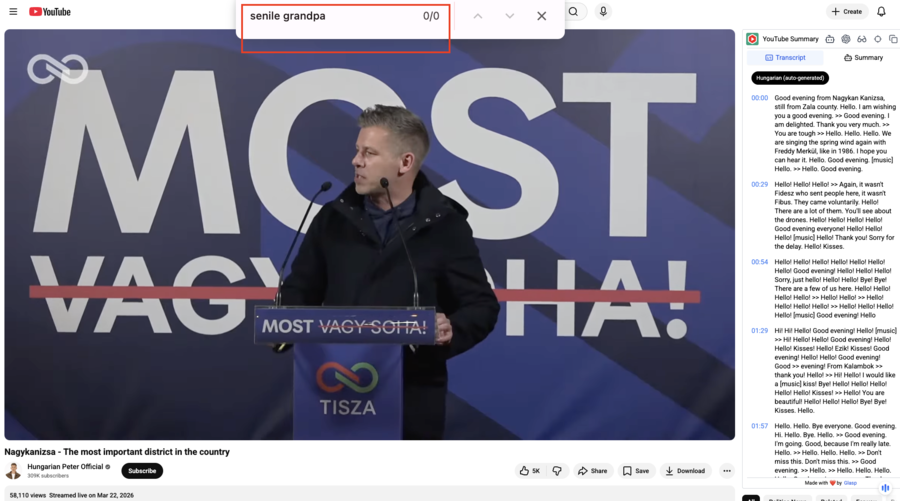
Task: Jump to transcript timestamp 01:57
Action: pos(759,426)
